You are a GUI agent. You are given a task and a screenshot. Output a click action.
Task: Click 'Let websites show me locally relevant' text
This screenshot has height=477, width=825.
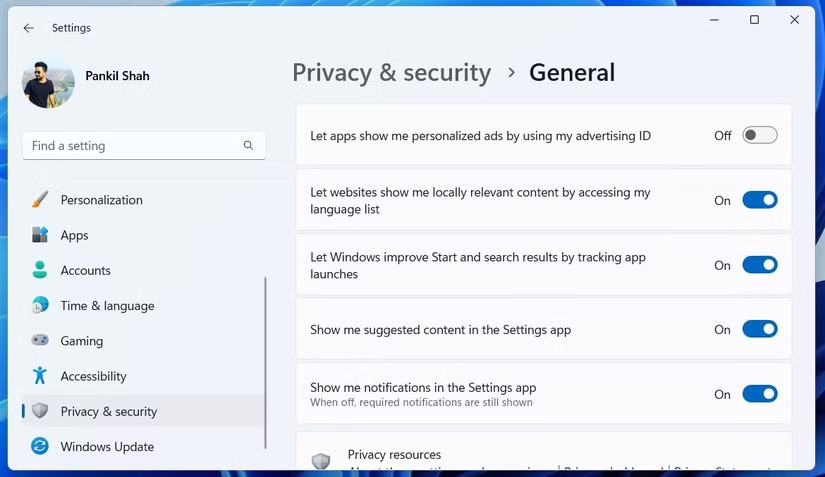pyautogui.click(x=480, y=200)
